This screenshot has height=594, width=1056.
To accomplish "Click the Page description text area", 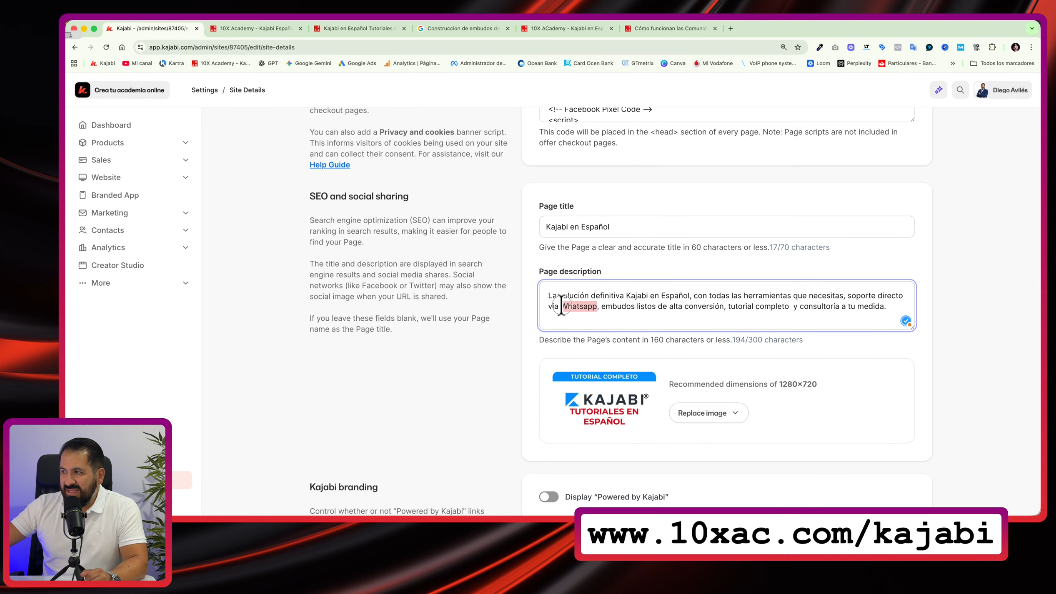I will tap(726, 306).
